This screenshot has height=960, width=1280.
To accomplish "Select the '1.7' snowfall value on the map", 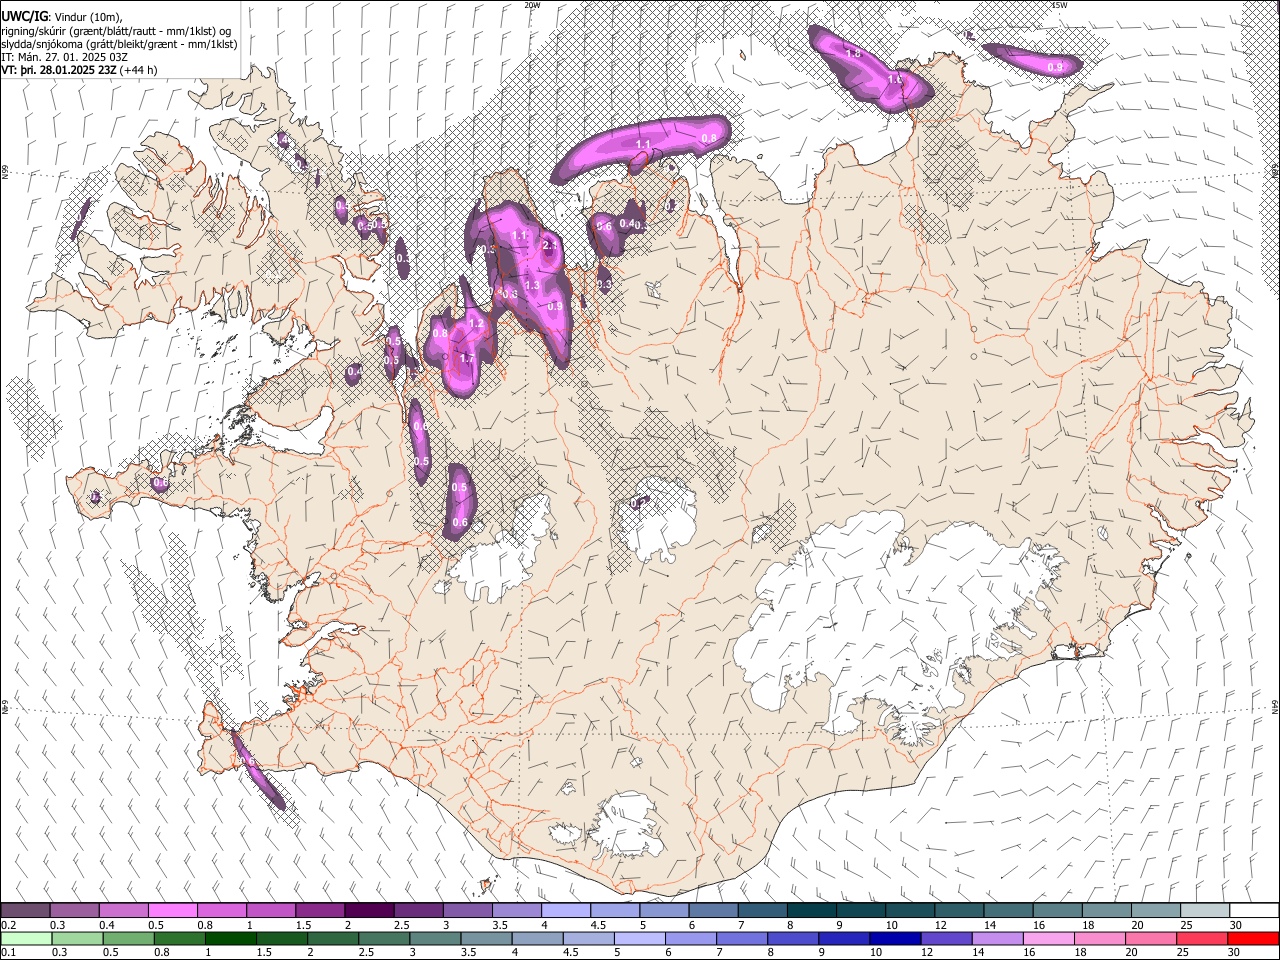I will click(x=466, y=358).
